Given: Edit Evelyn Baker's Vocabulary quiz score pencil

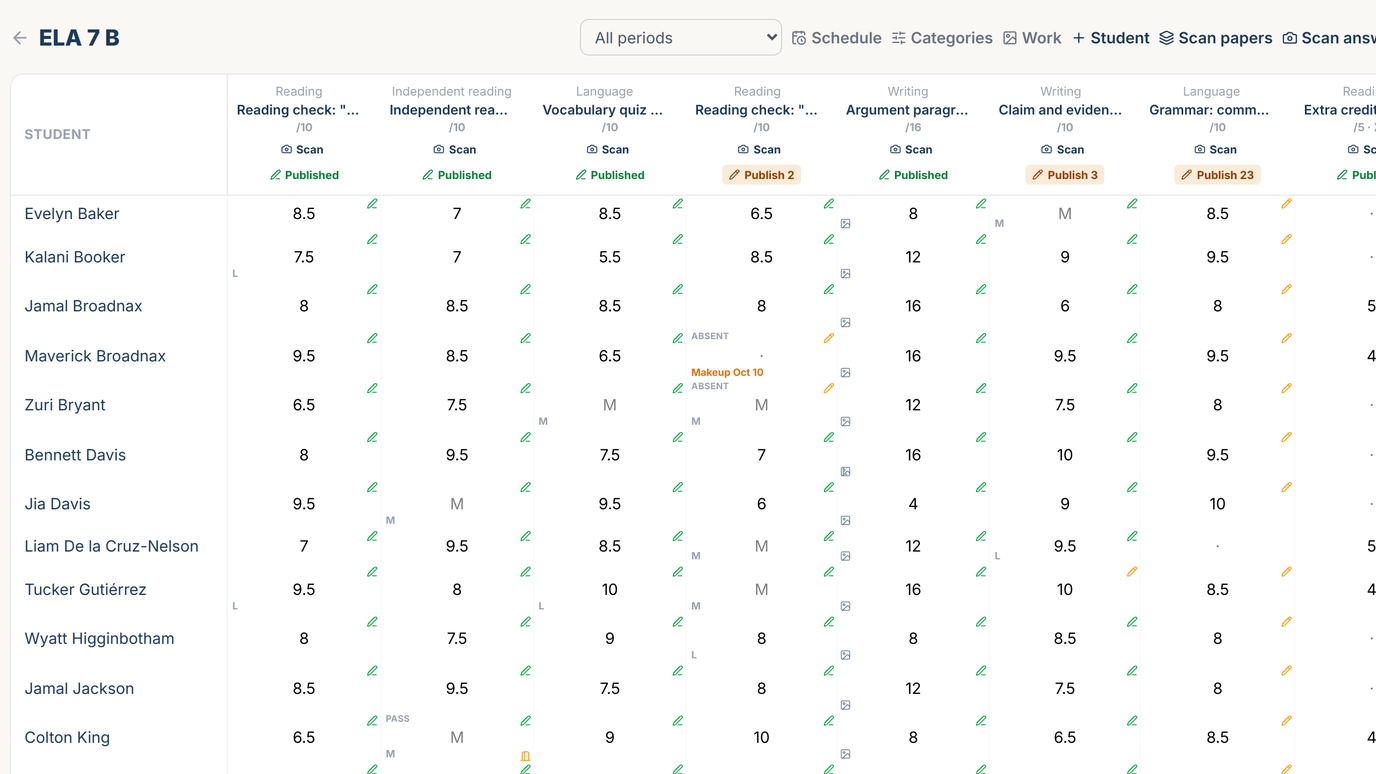Looking at the screenshot, I should coord(678,204).
